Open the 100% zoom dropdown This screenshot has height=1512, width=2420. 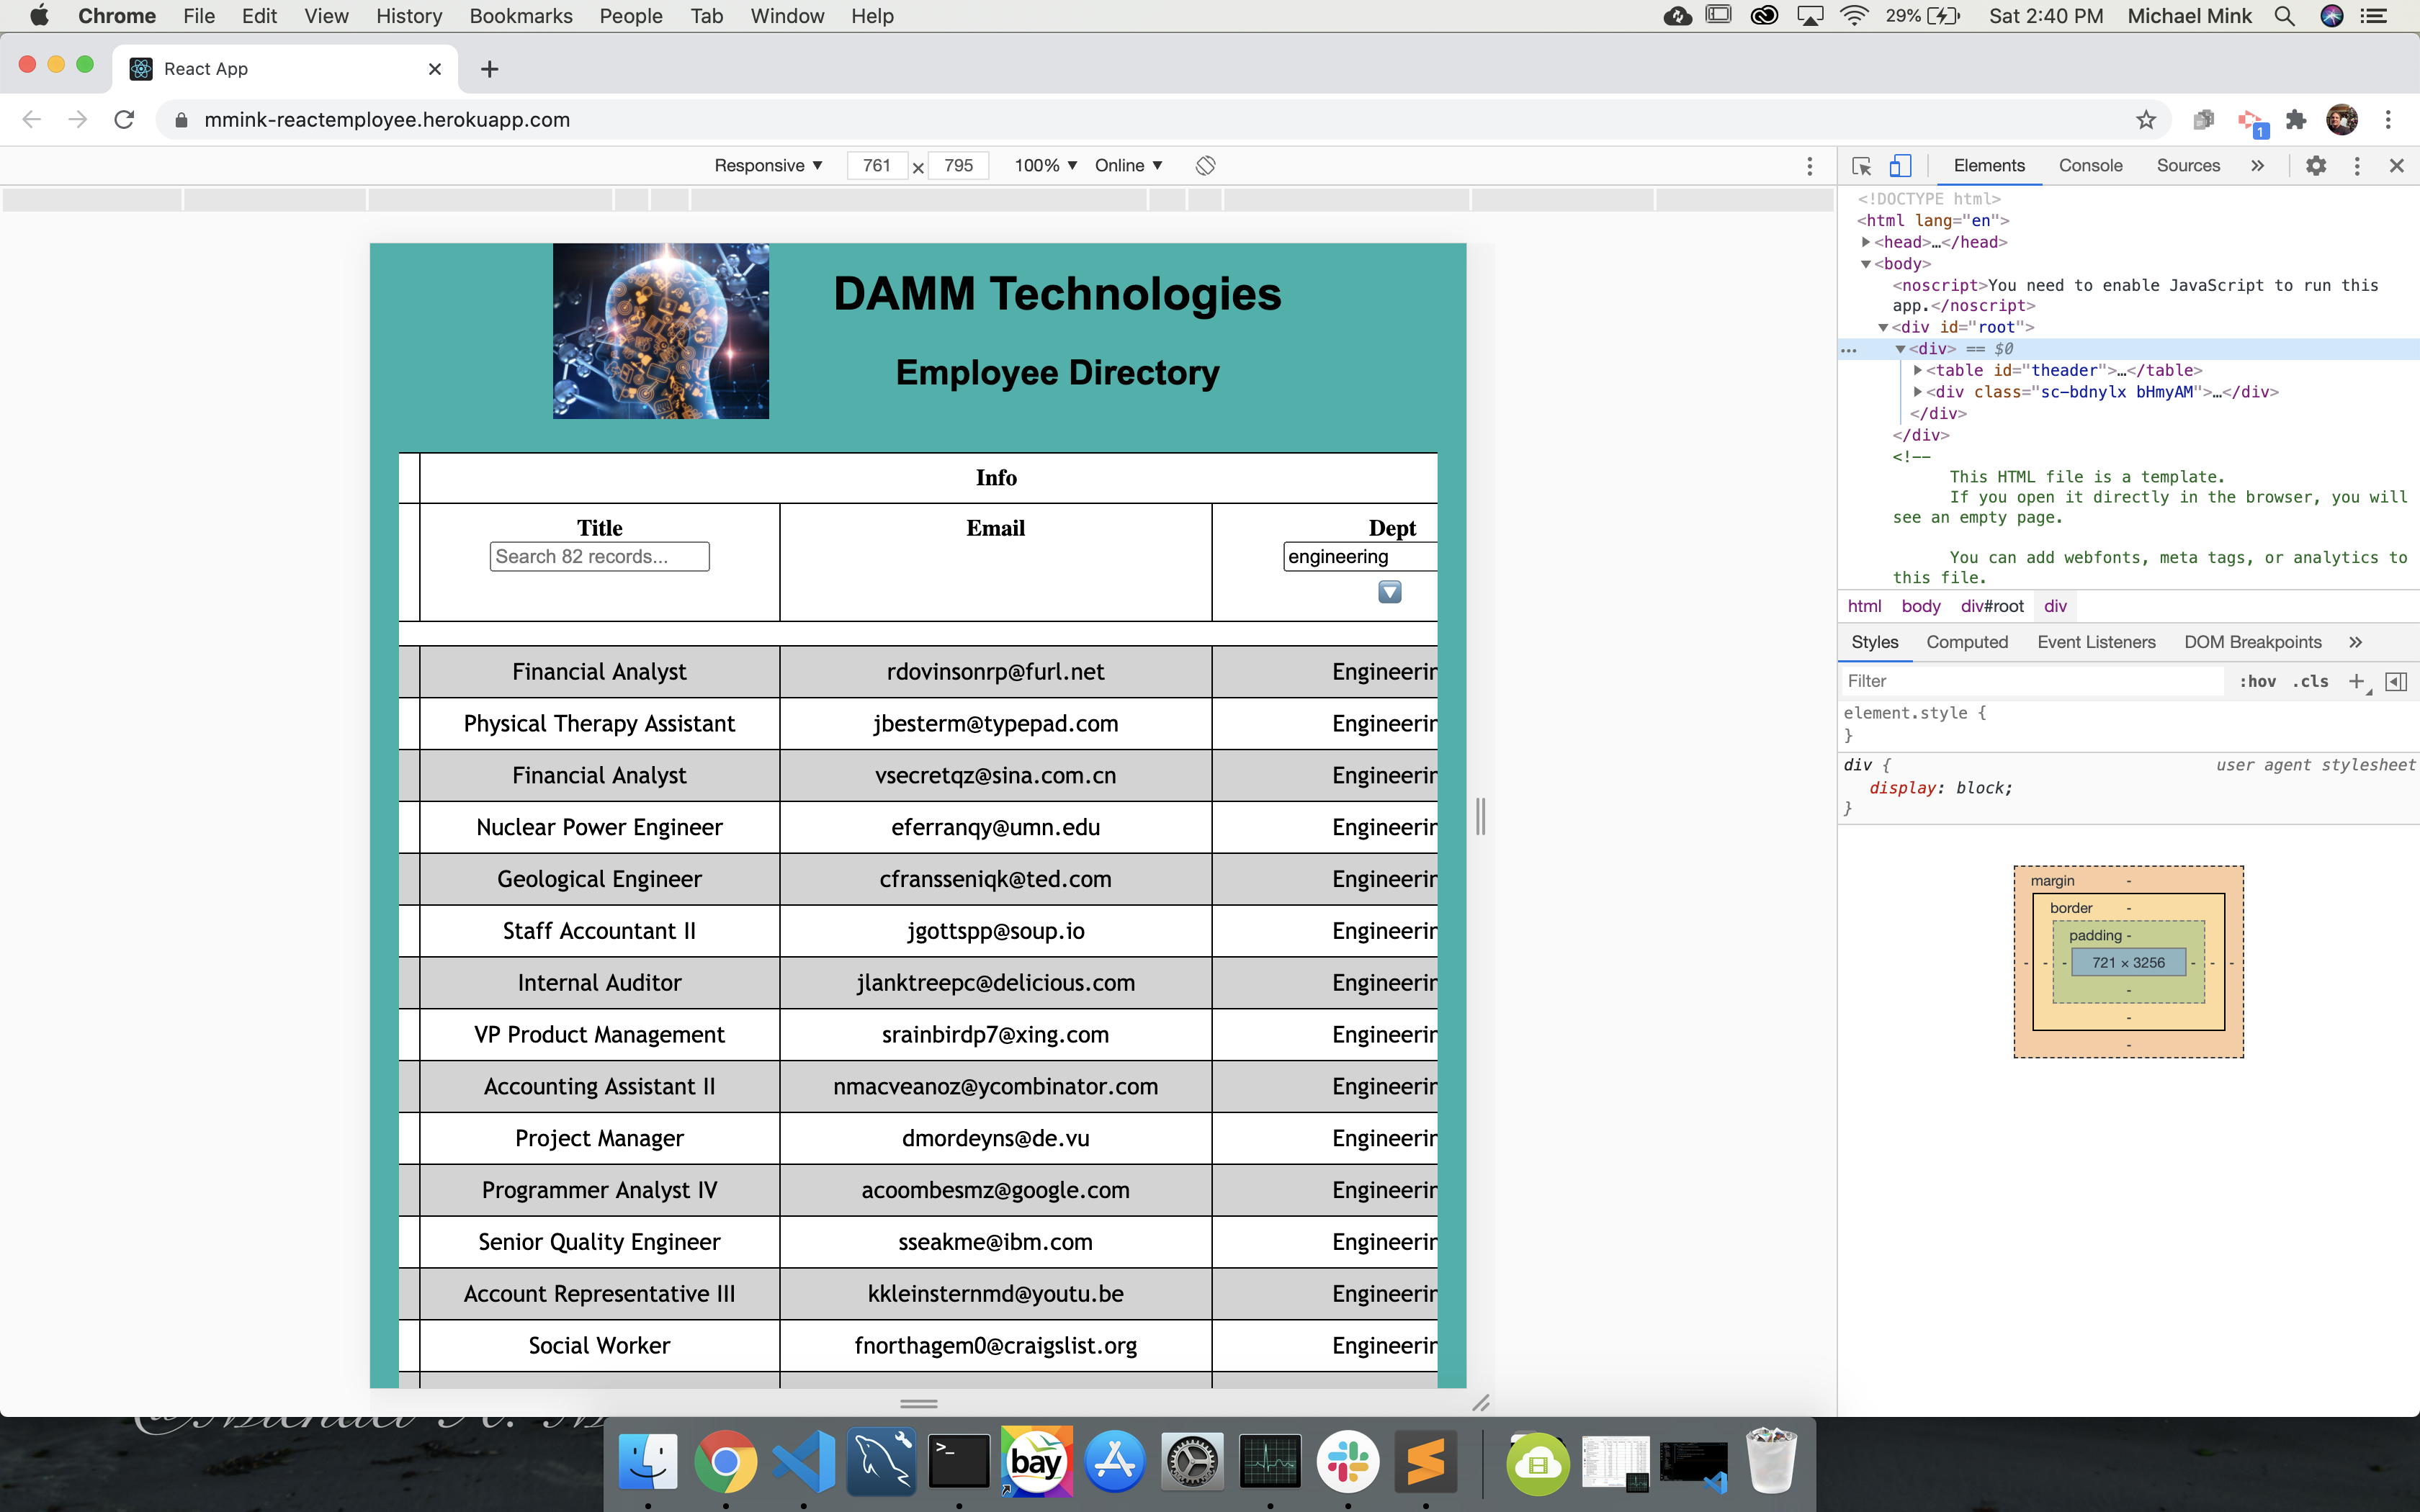point(1045,166)
